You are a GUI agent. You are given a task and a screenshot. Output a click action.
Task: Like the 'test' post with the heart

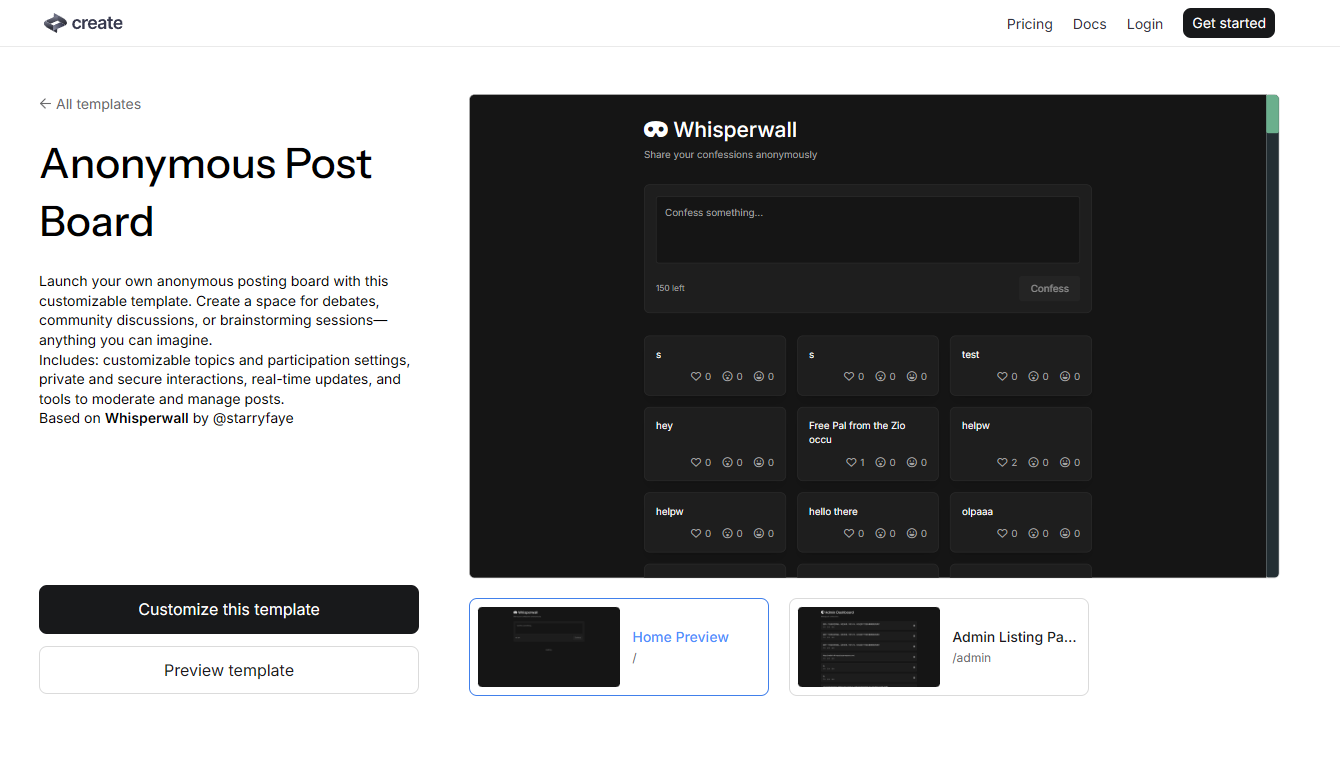(x=1003, y=377)
